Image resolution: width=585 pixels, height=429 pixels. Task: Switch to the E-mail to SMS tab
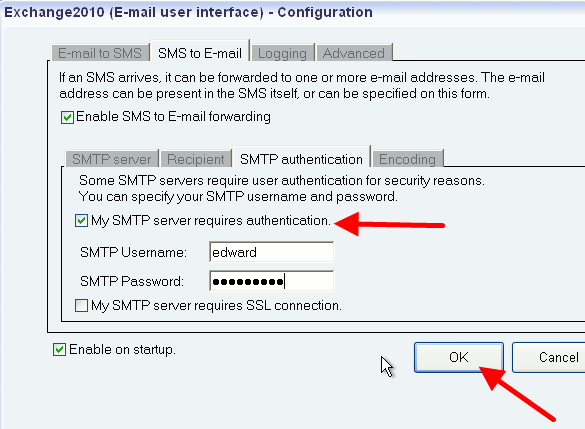(100, 53)
